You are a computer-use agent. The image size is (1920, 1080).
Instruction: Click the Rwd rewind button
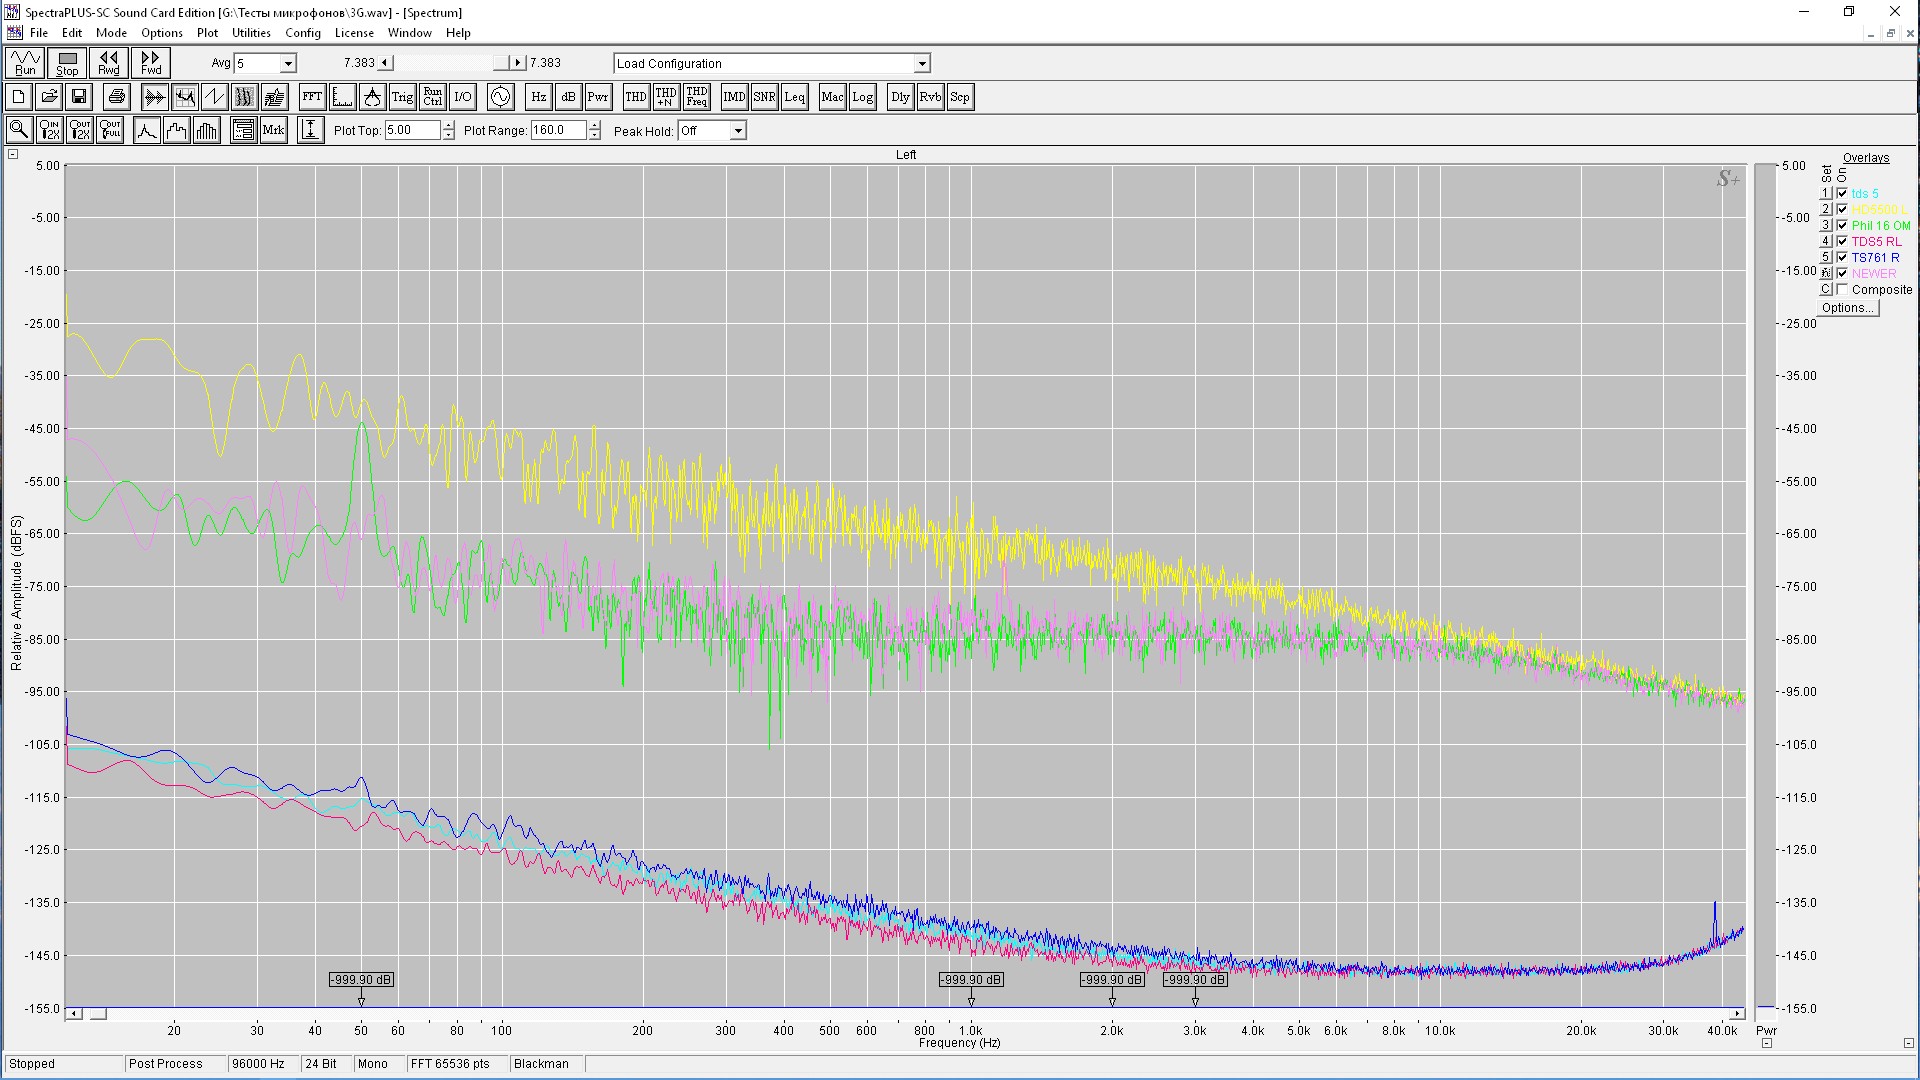click(x=108, y=63)
